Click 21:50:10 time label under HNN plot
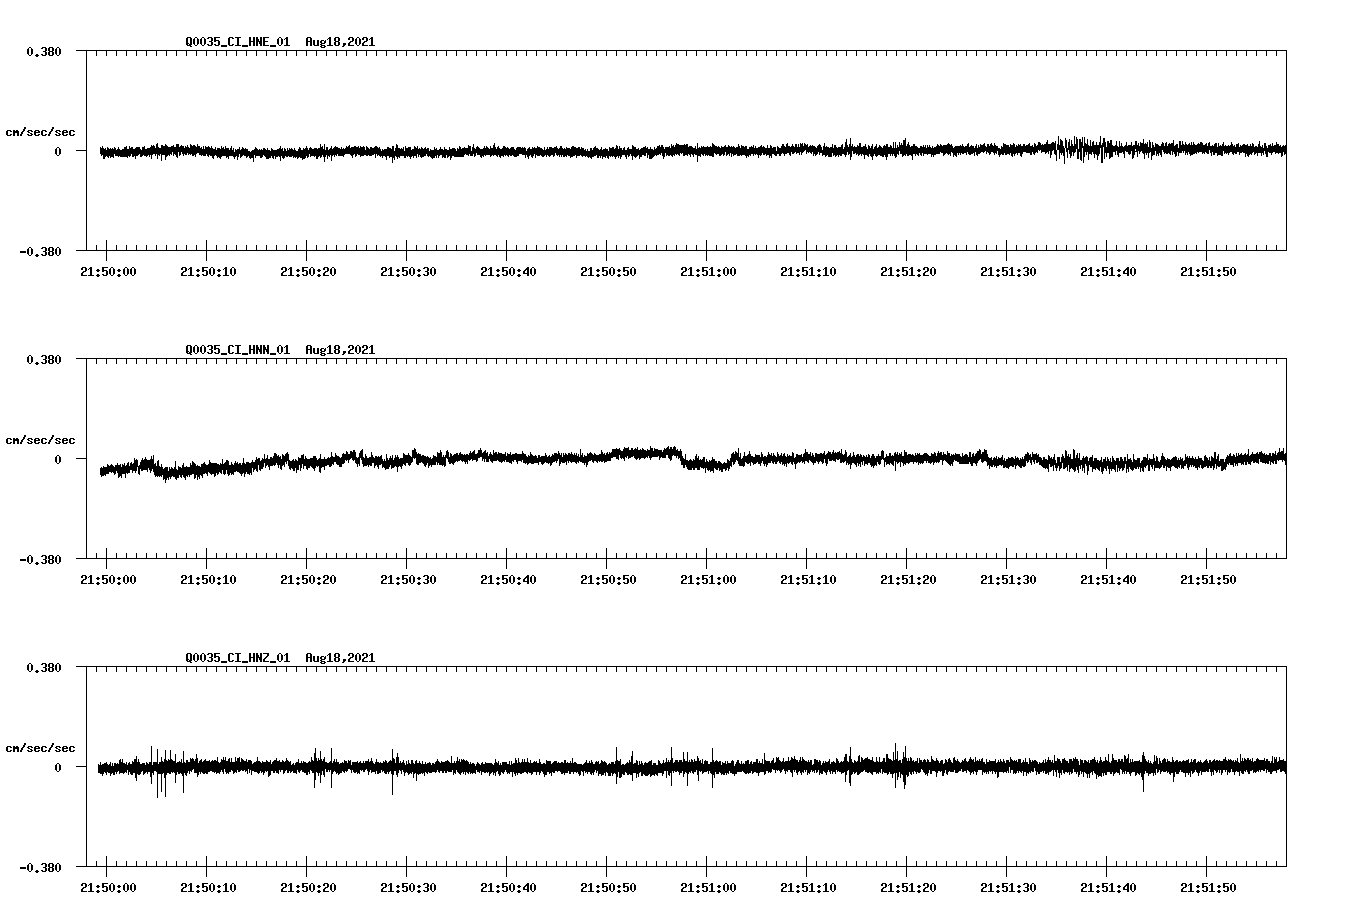Screen dimensions: 1358x924 pos(208,580)
